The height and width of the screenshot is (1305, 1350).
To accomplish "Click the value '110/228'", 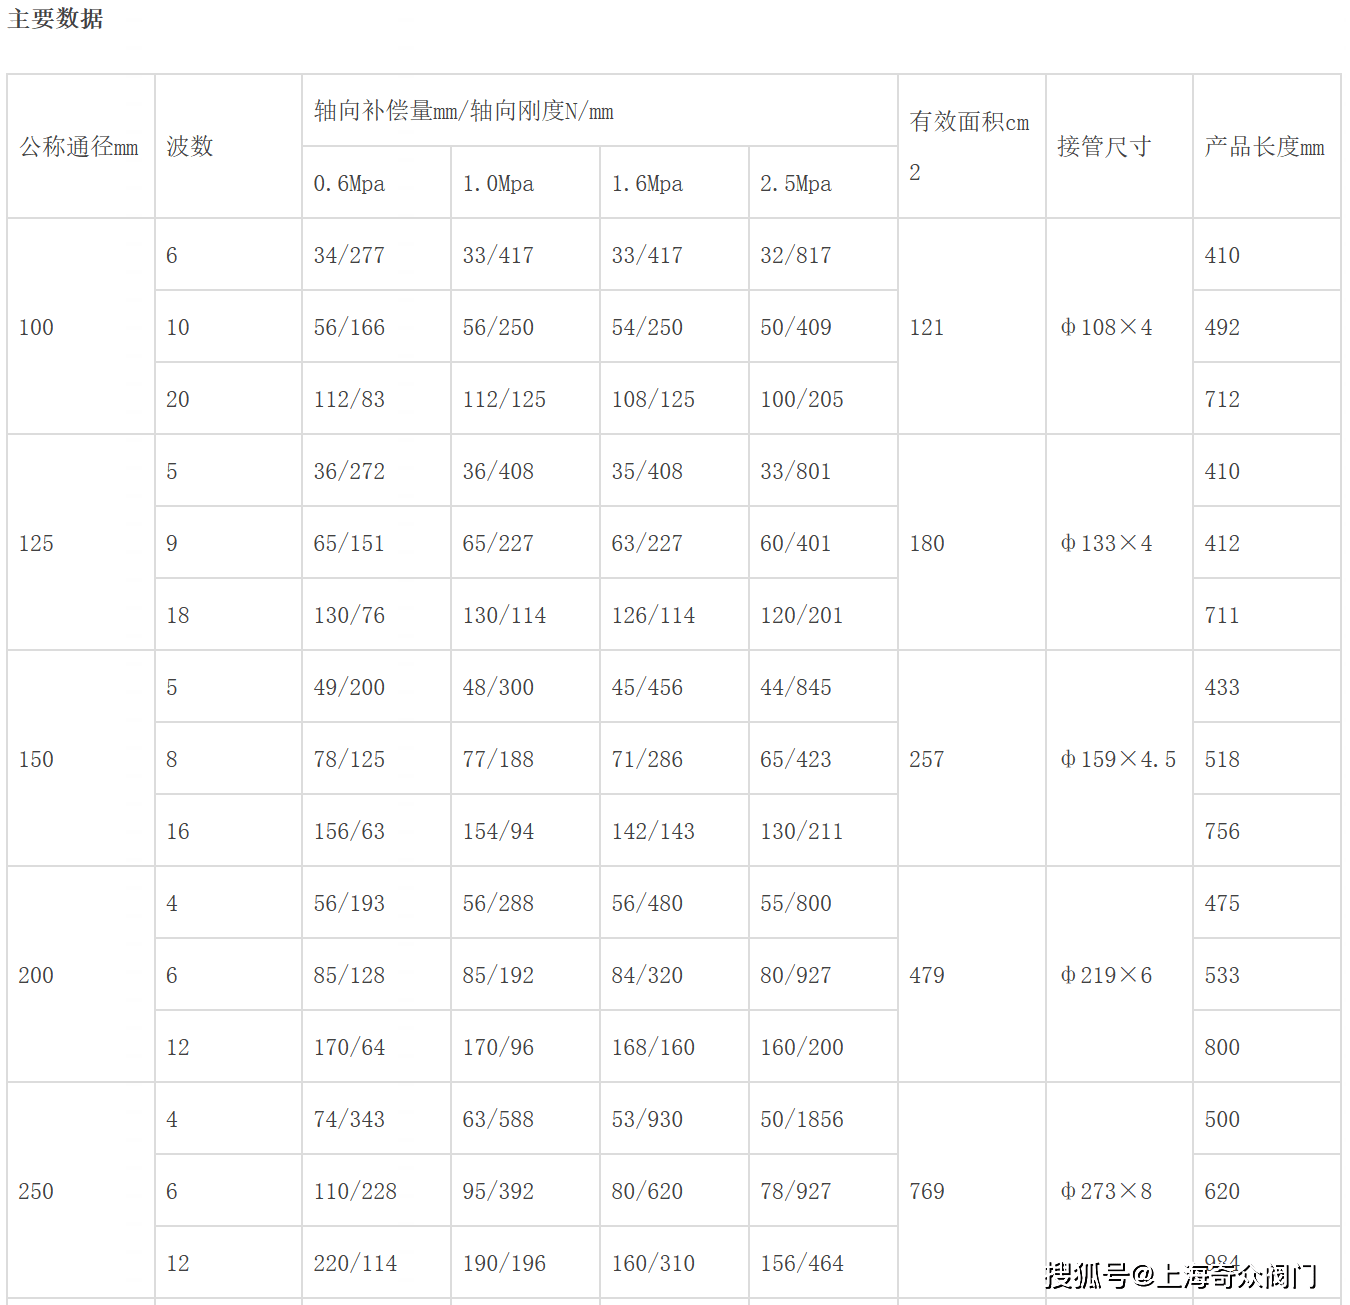I will tap(355, 1192).
